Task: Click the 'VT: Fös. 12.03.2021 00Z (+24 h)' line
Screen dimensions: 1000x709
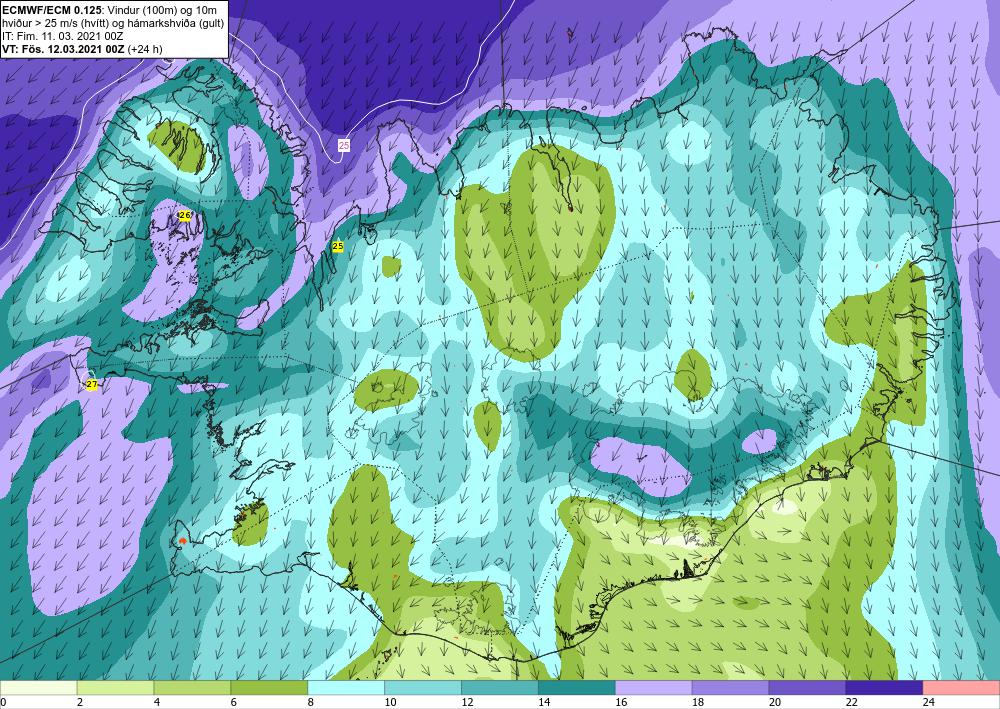Action: [x=82, y=49]
